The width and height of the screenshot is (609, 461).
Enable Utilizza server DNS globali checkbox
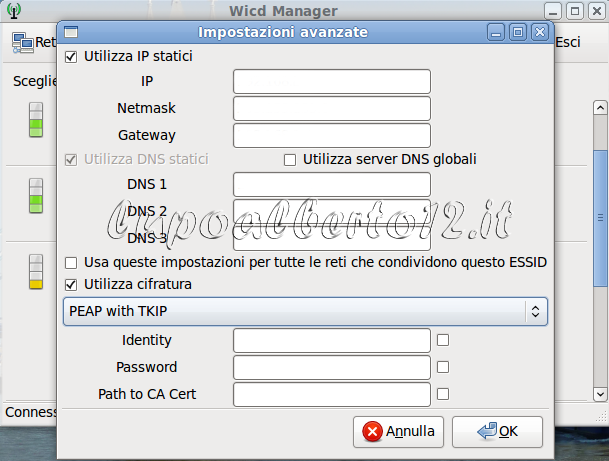coord(290,160)
